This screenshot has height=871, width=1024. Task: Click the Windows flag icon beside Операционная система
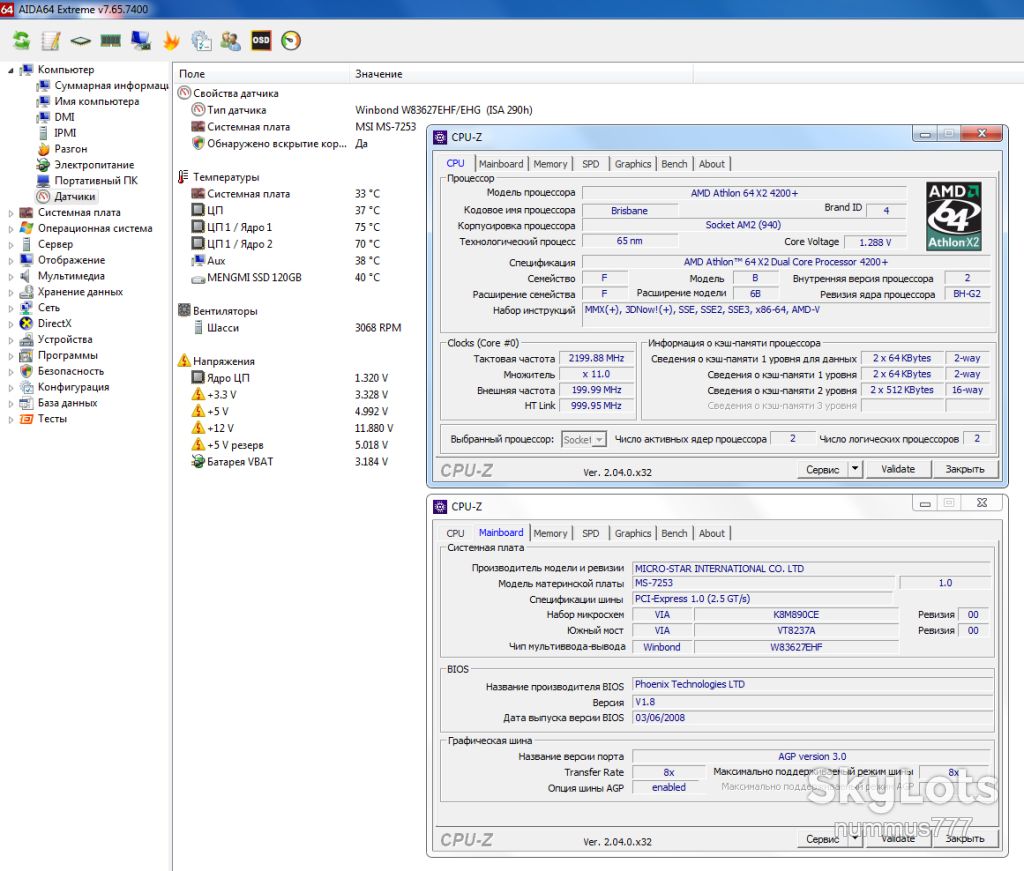coord(26,228)
